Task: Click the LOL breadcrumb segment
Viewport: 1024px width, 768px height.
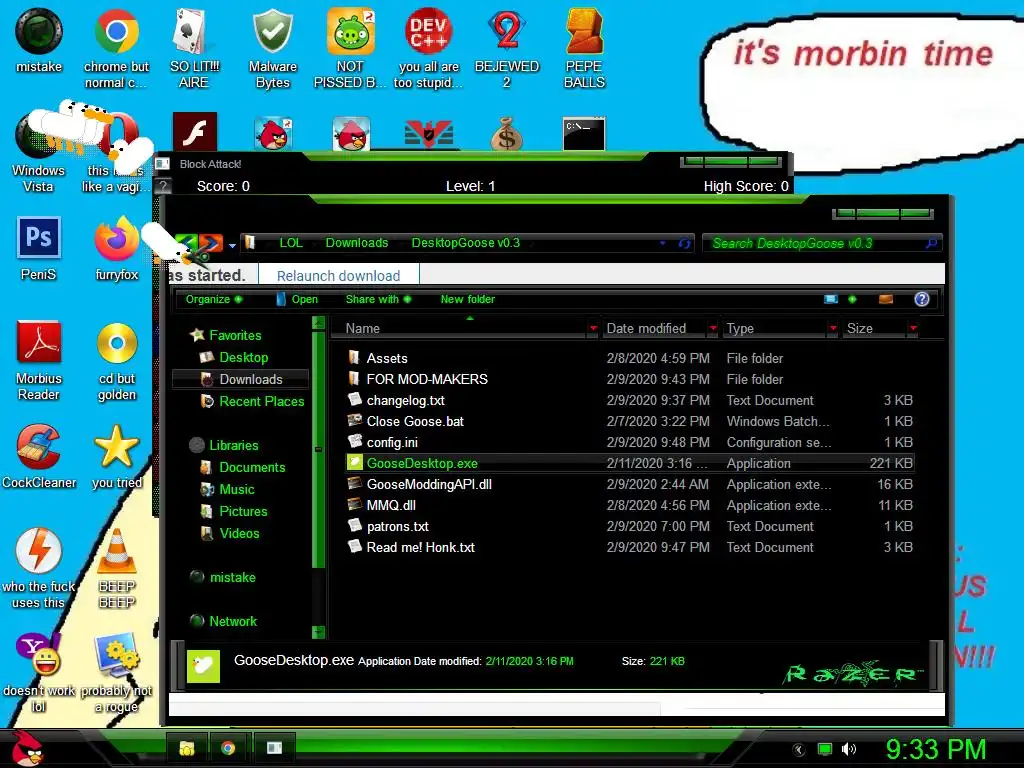Action: coord(291,243)
